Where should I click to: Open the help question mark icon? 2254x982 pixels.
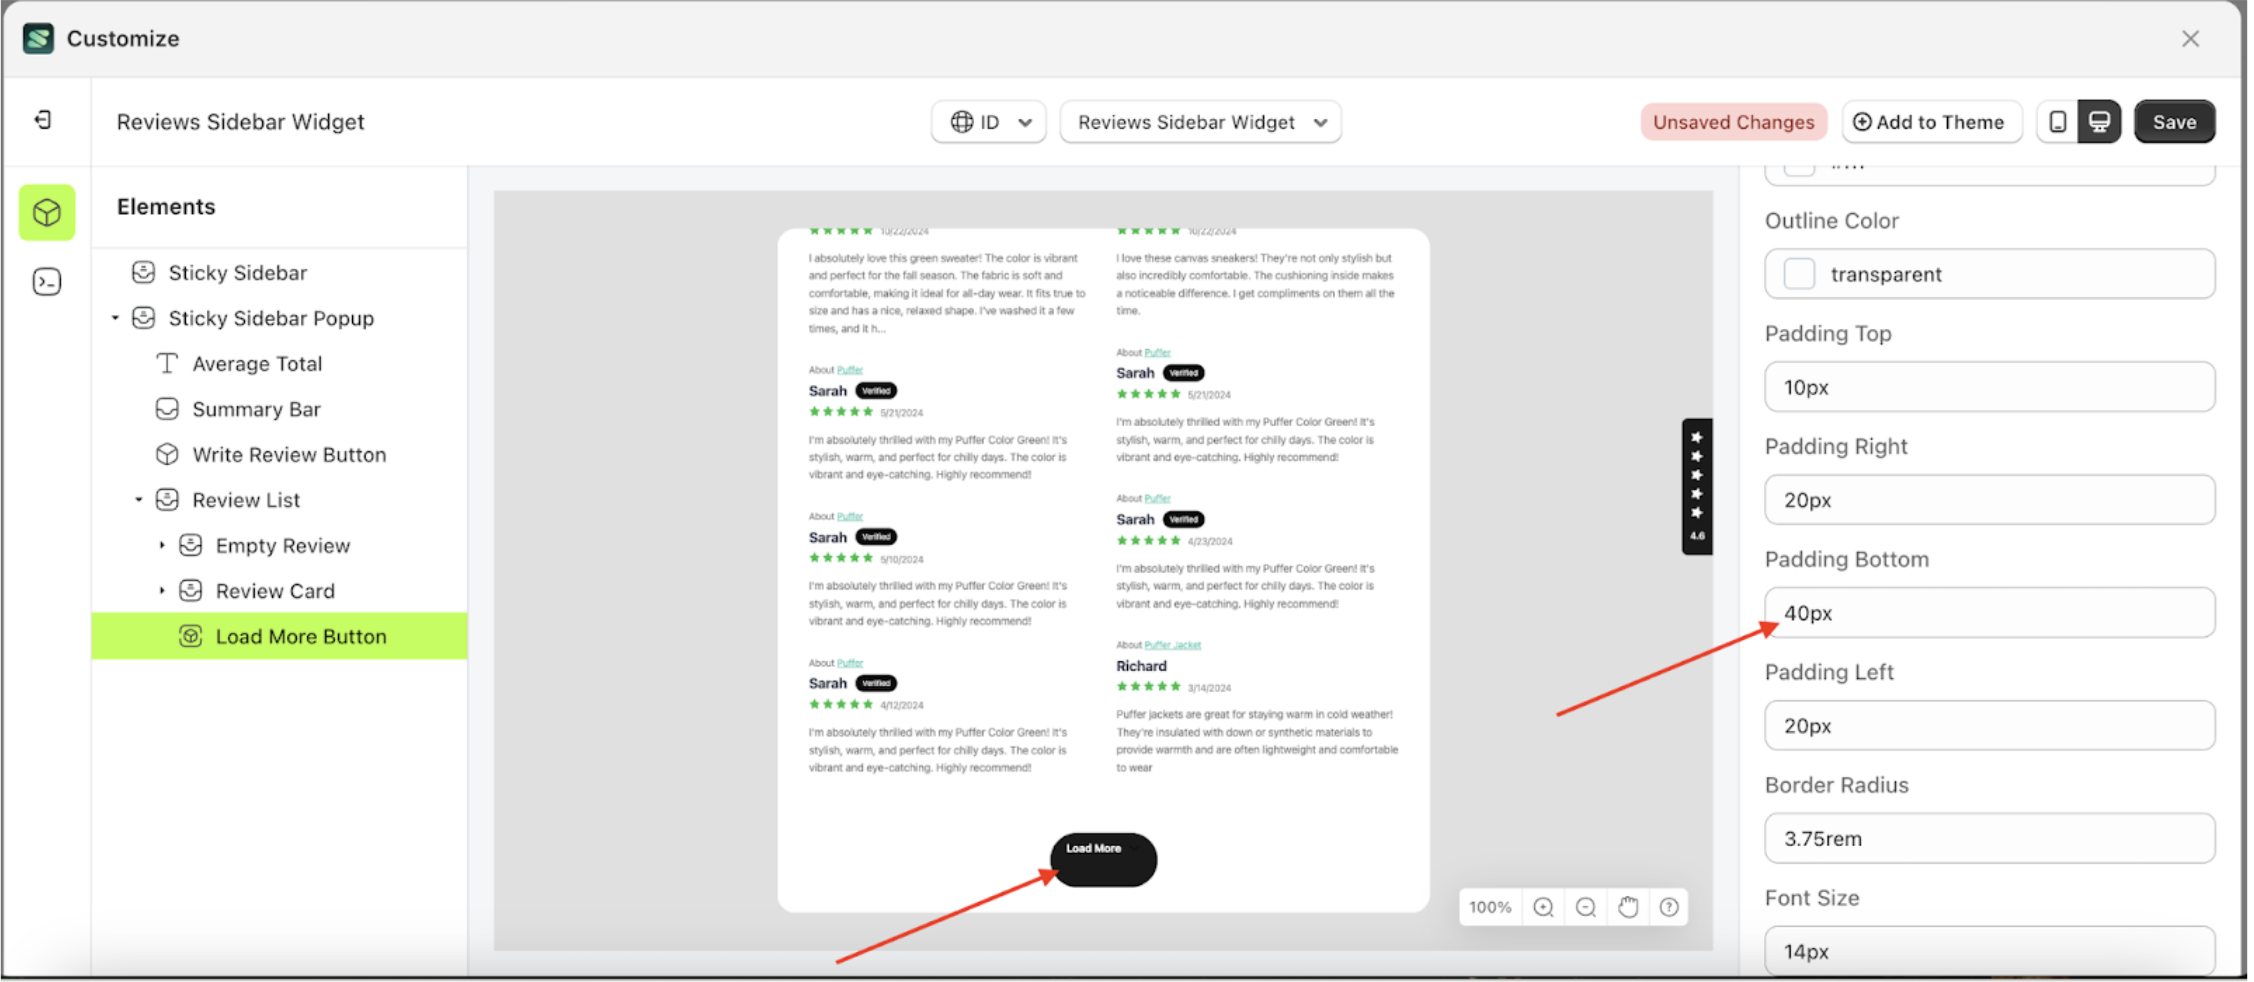tap(1668, 907)
